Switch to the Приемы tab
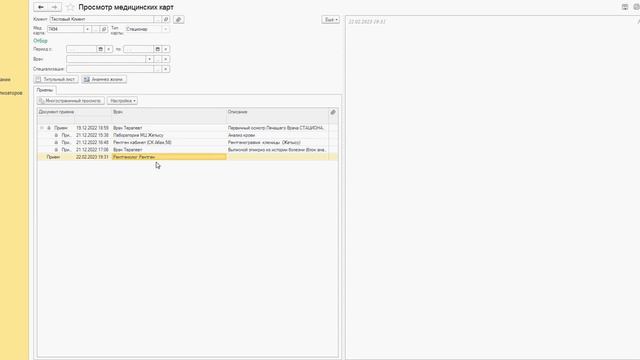The width and height of the screenshot is (640, 360). point(45,90)
